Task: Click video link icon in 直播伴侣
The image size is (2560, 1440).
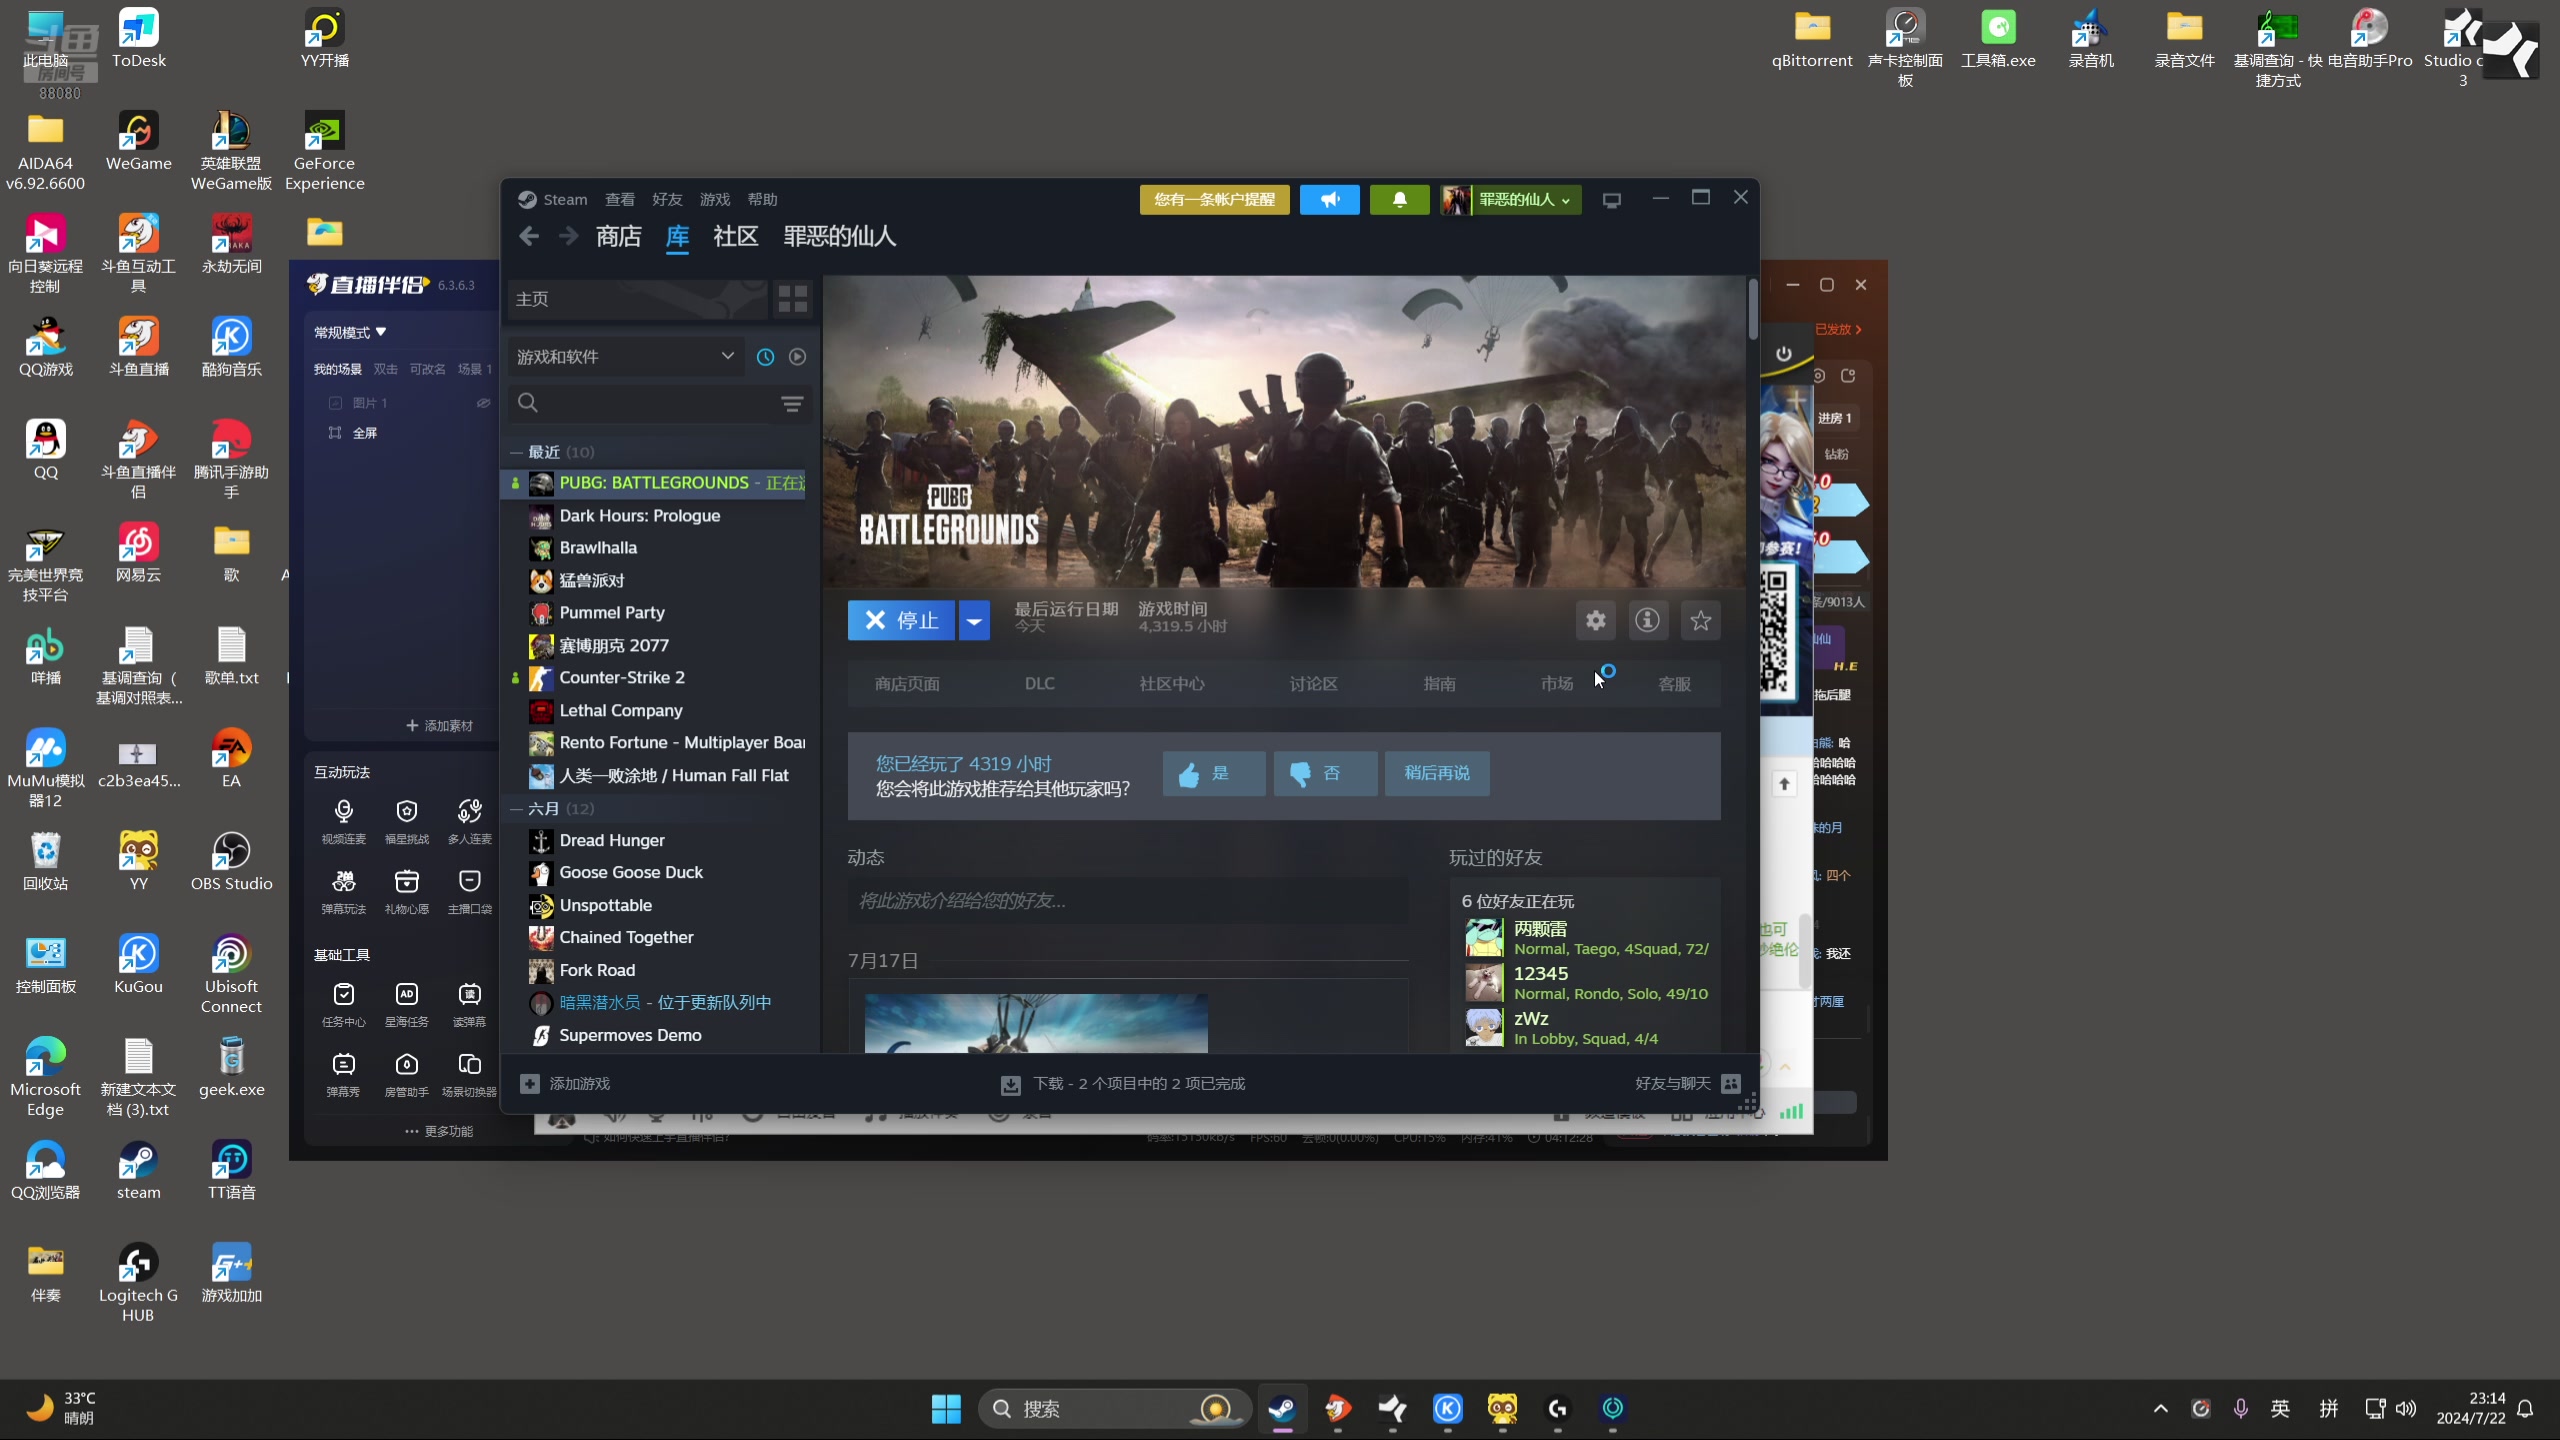Action: 343,820
